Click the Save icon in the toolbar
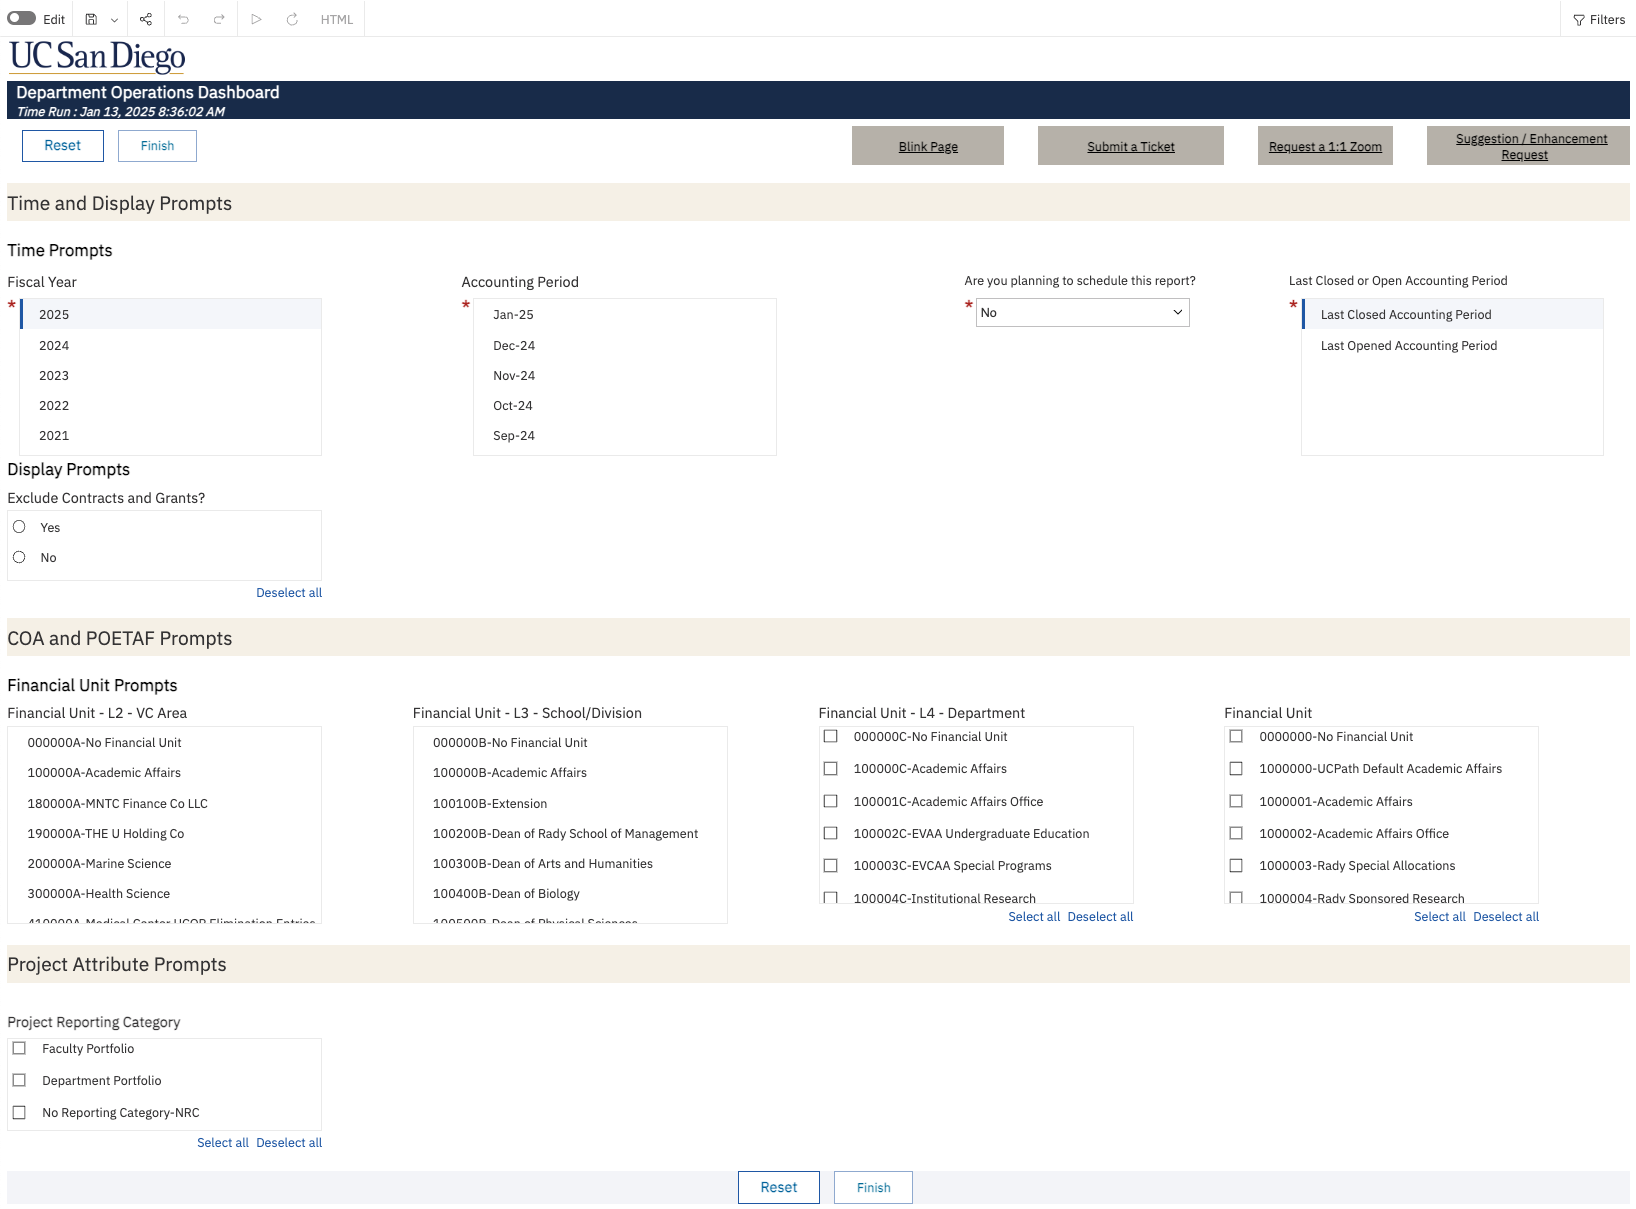Screen dimensions: 1636x1209 pos(91,19)
